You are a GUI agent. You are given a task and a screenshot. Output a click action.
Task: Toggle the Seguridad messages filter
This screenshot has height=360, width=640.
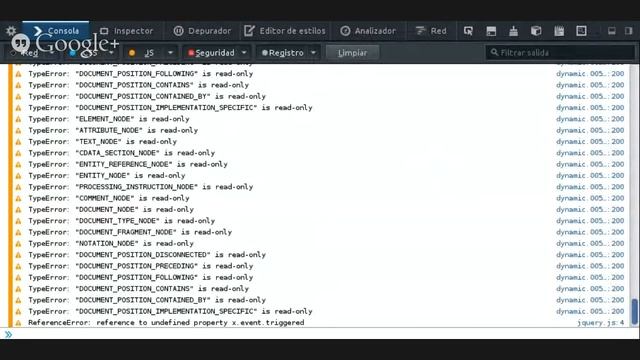point(211,53)
